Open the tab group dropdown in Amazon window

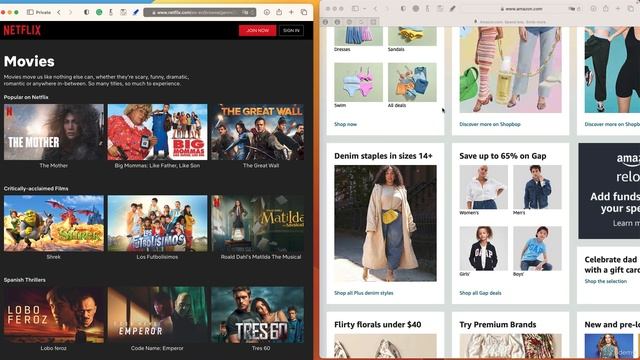pos(364,9)
